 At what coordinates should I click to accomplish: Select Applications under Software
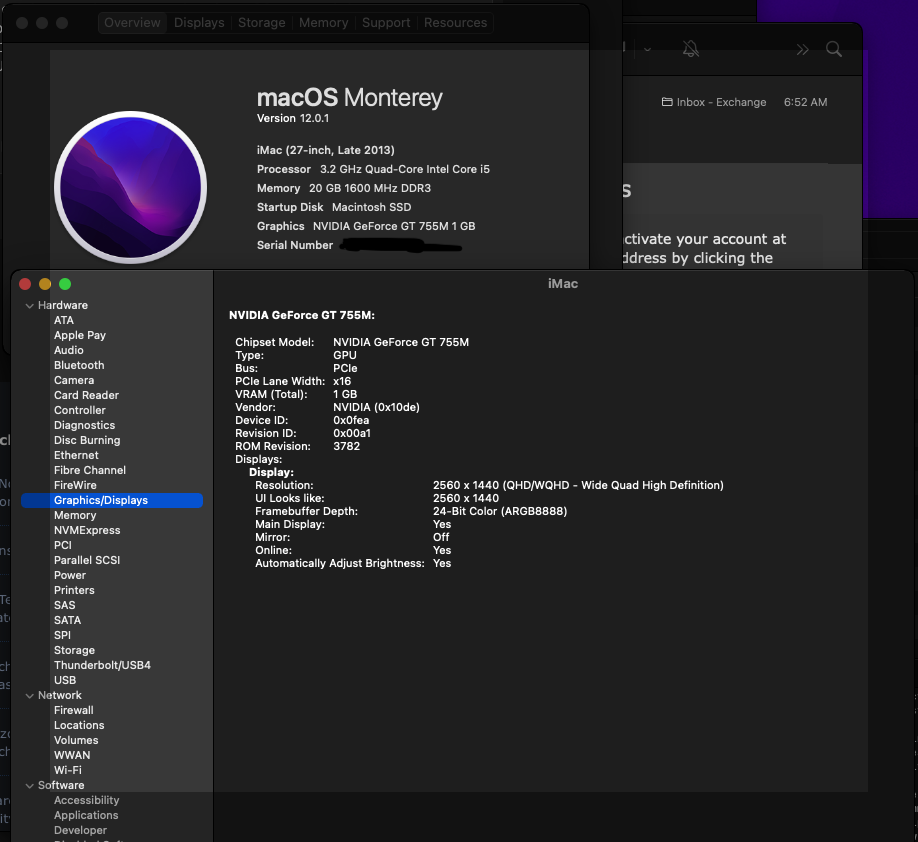86,816
